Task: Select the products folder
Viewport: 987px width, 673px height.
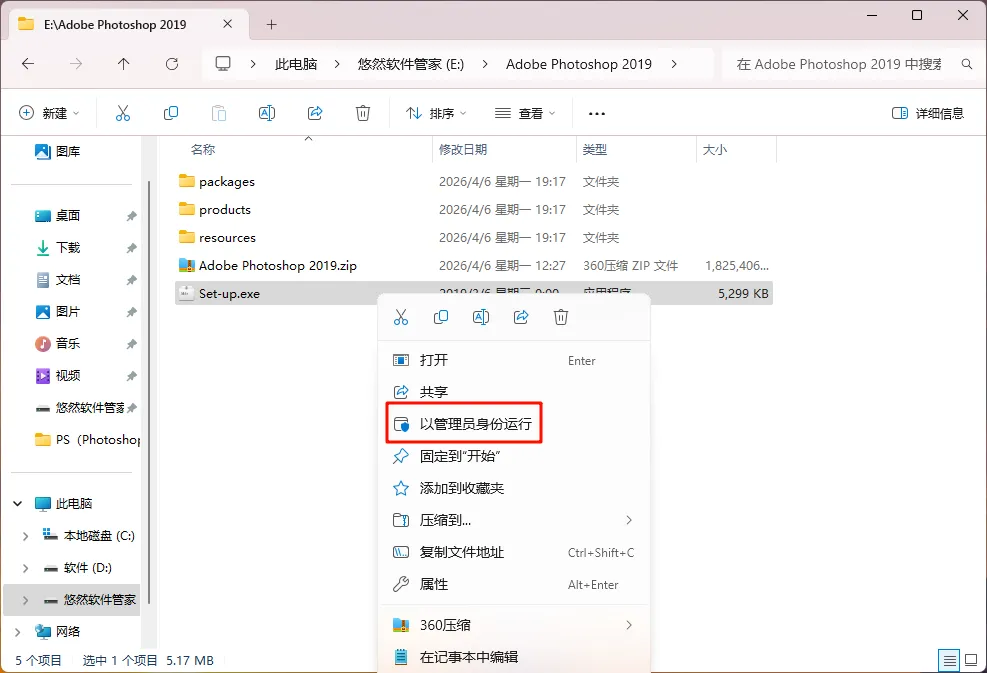Action: (x=473, y=210)
